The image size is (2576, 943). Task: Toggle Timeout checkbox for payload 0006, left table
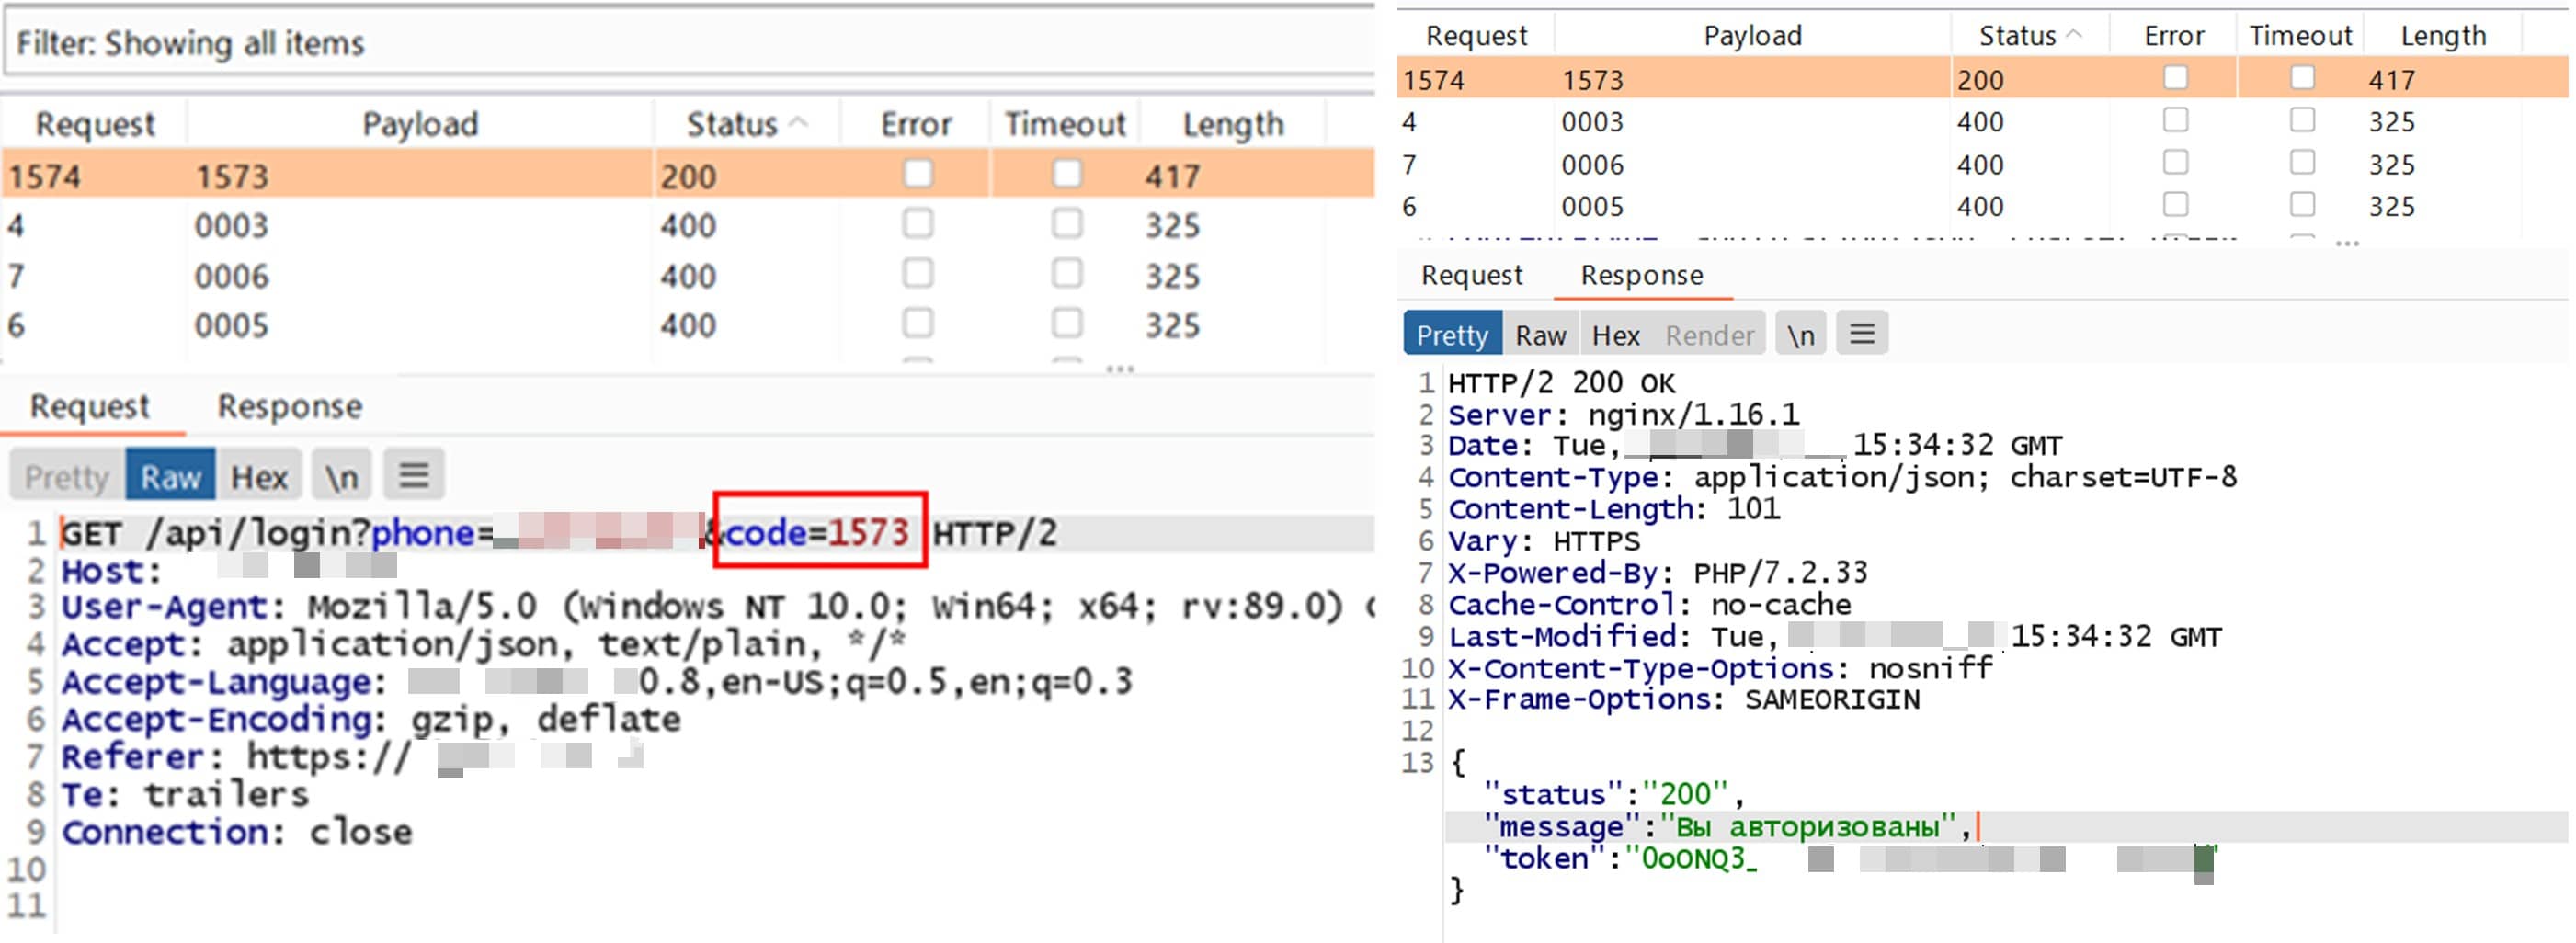pos(1066,273)
